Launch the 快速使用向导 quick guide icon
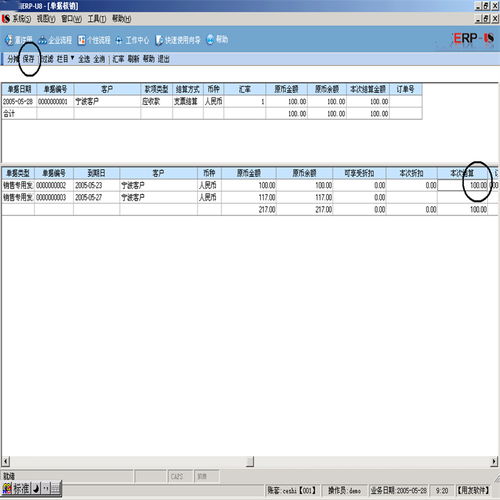 tap(159, 40)
